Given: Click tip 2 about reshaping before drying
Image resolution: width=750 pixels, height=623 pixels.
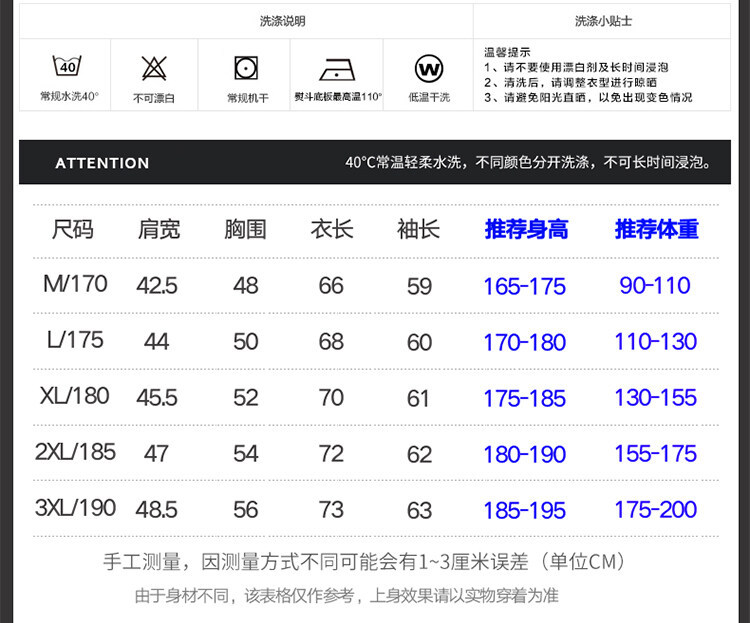Looking at the screenshot, I should [570, 82].
